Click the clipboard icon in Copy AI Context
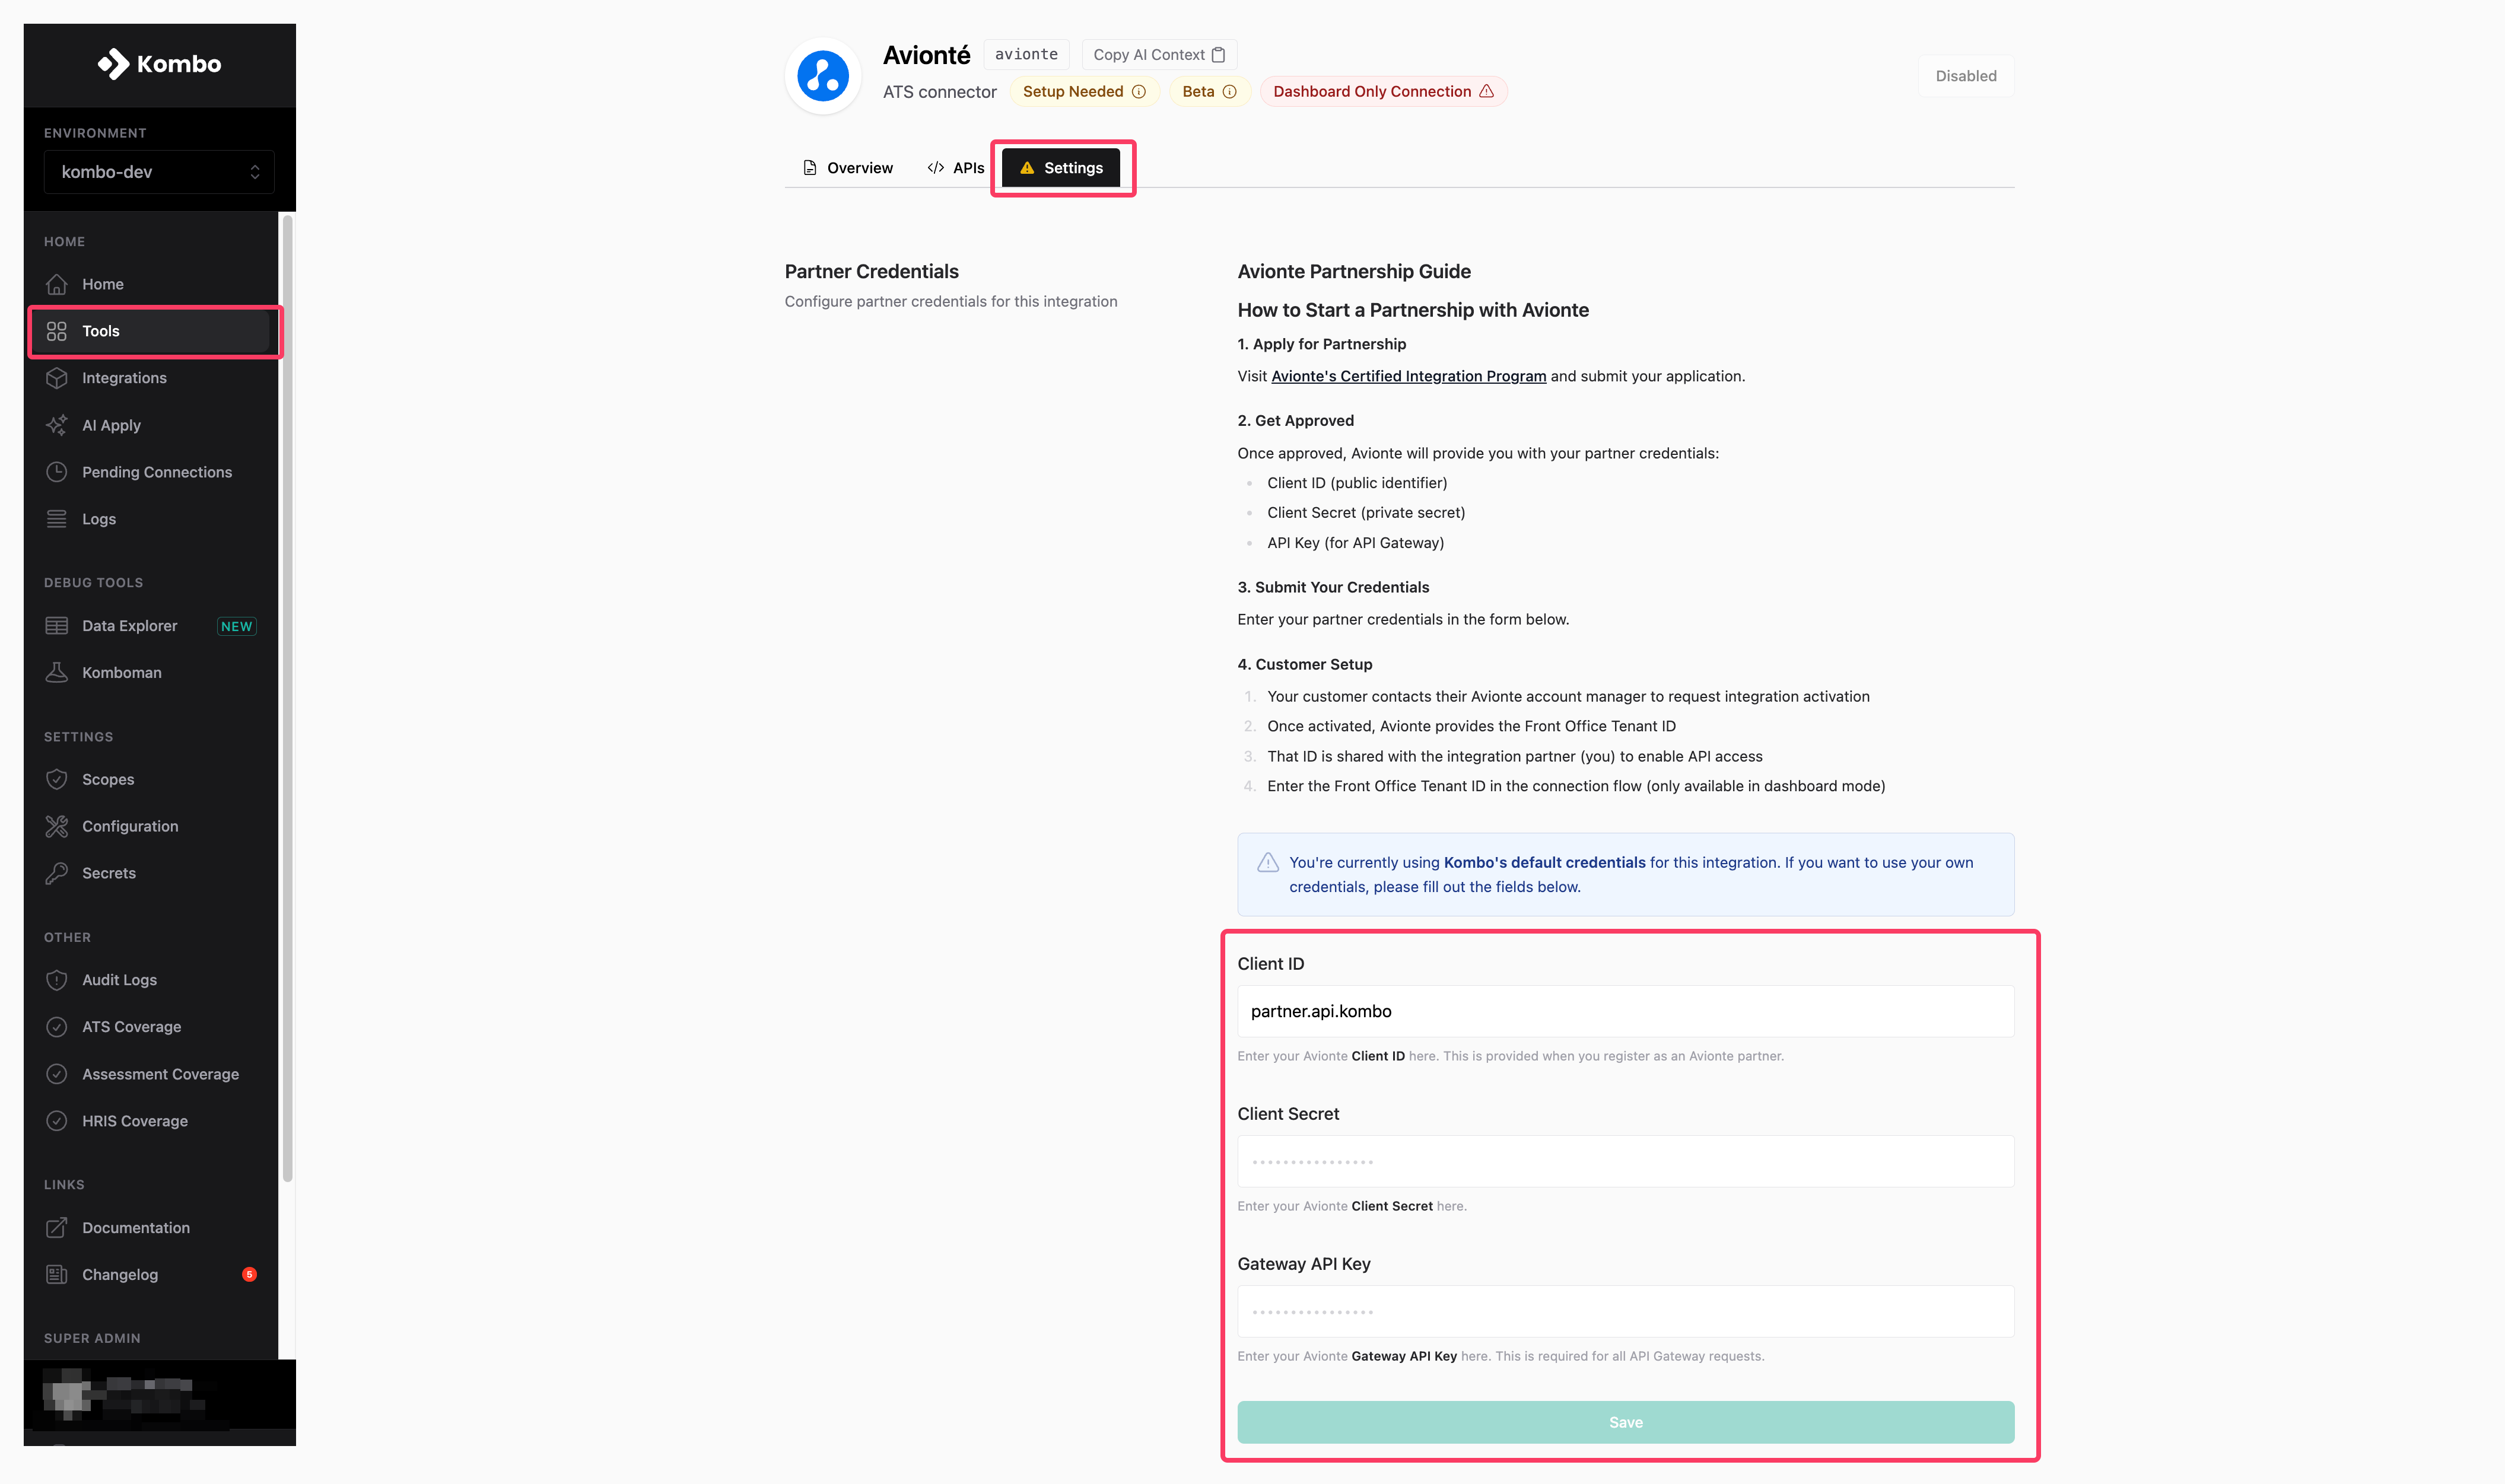 1218,55
